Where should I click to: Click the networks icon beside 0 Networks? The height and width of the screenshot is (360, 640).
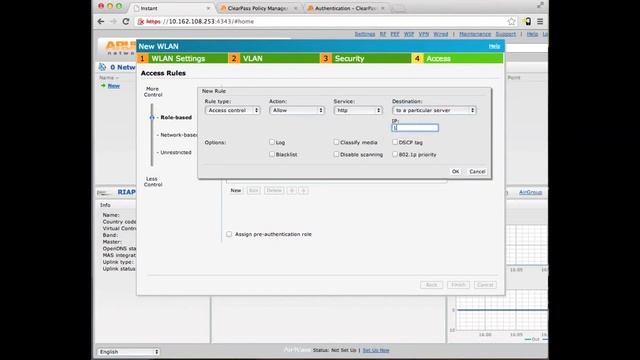tap(102, 67)
